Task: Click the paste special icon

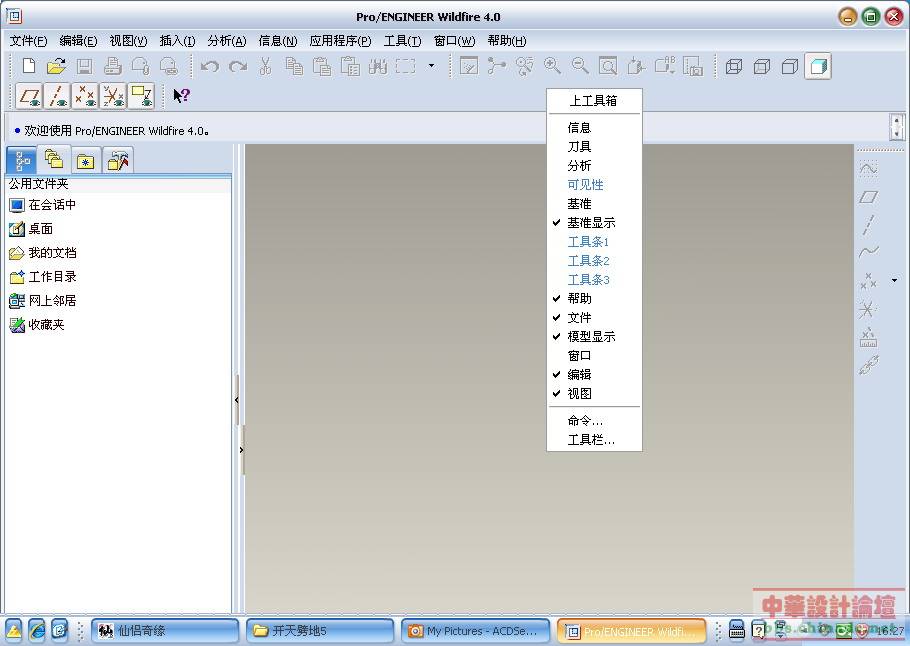Action: coord(350,66)
